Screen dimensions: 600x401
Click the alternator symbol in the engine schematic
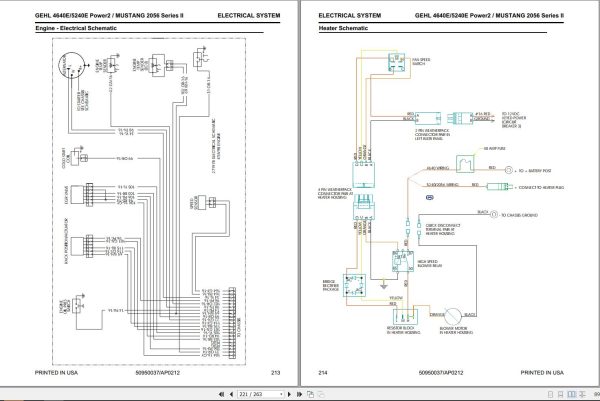point(71,65)
